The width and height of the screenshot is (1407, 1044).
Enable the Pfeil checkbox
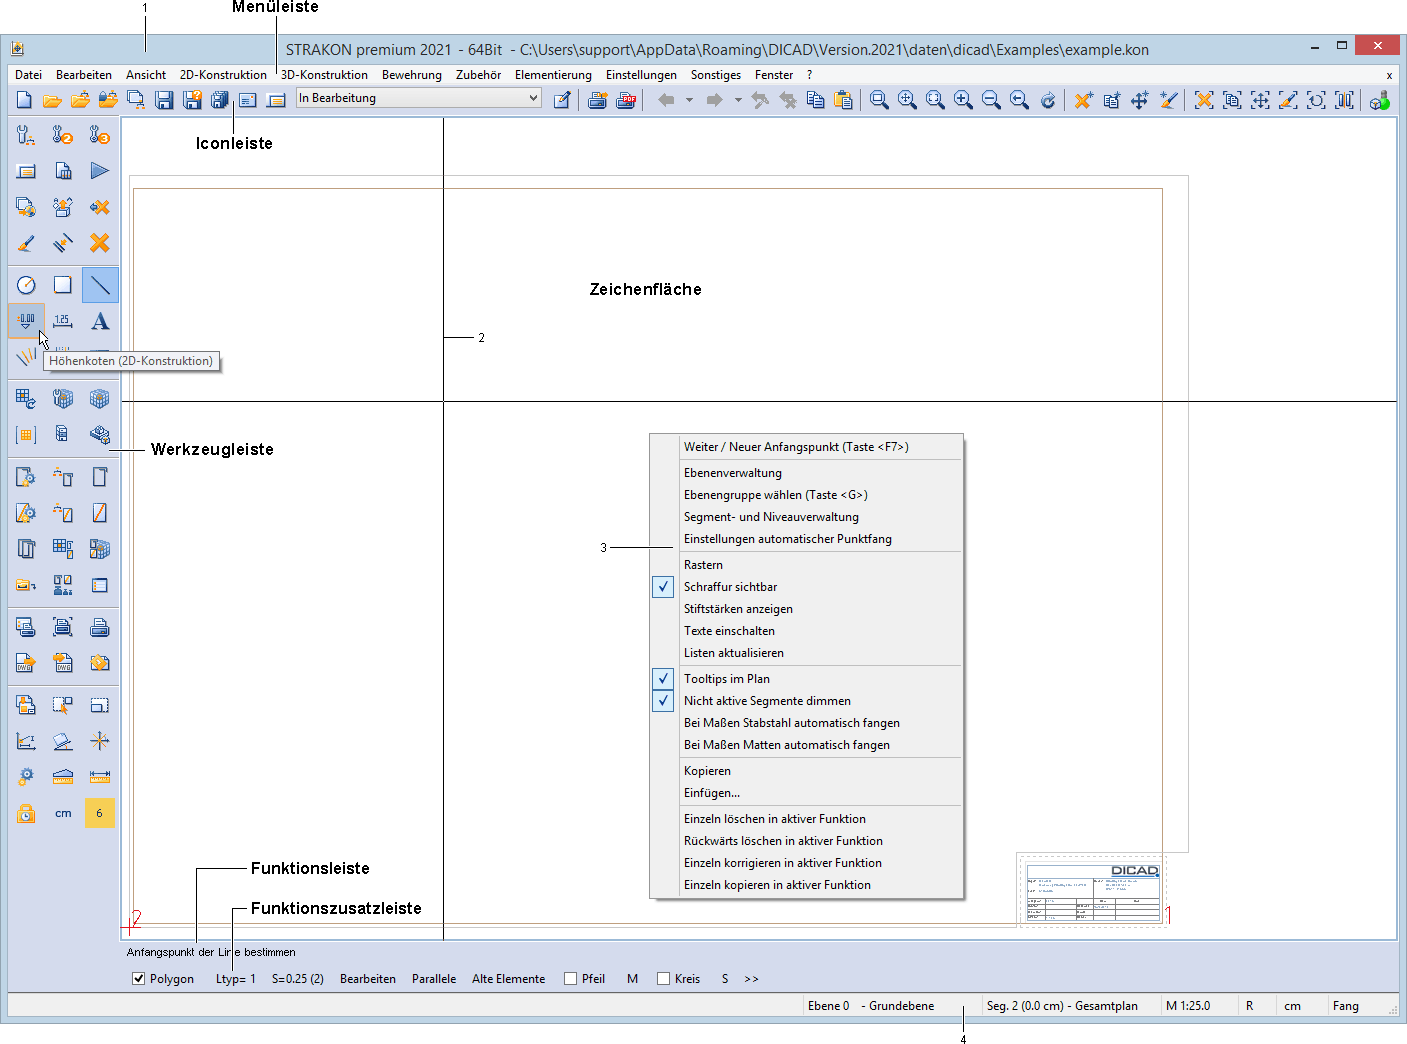tap(571, 979)
